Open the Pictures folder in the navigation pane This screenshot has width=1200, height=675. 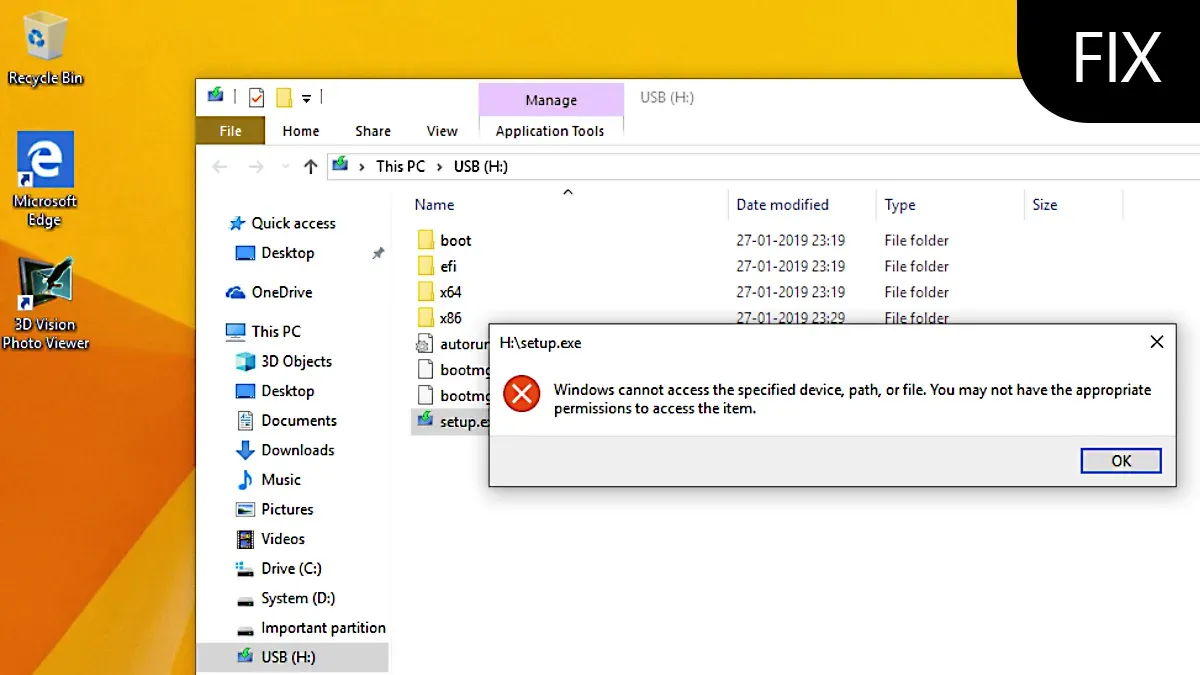click(x=275, y=509)
